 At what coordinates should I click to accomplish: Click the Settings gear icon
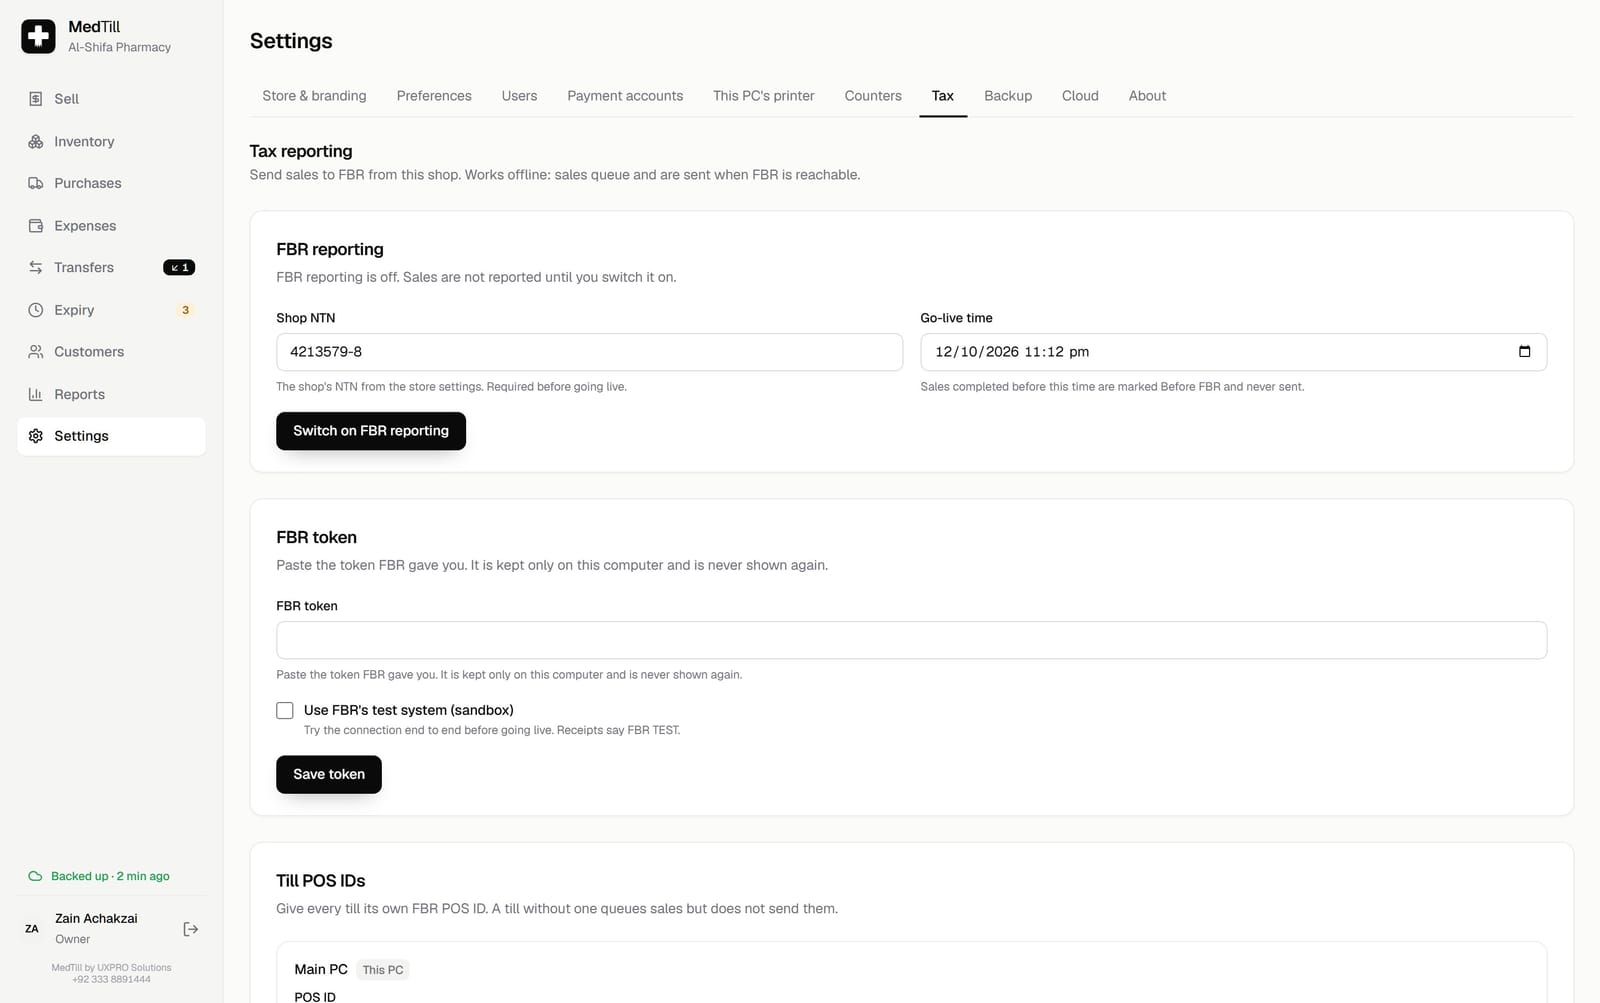[36, 436]
